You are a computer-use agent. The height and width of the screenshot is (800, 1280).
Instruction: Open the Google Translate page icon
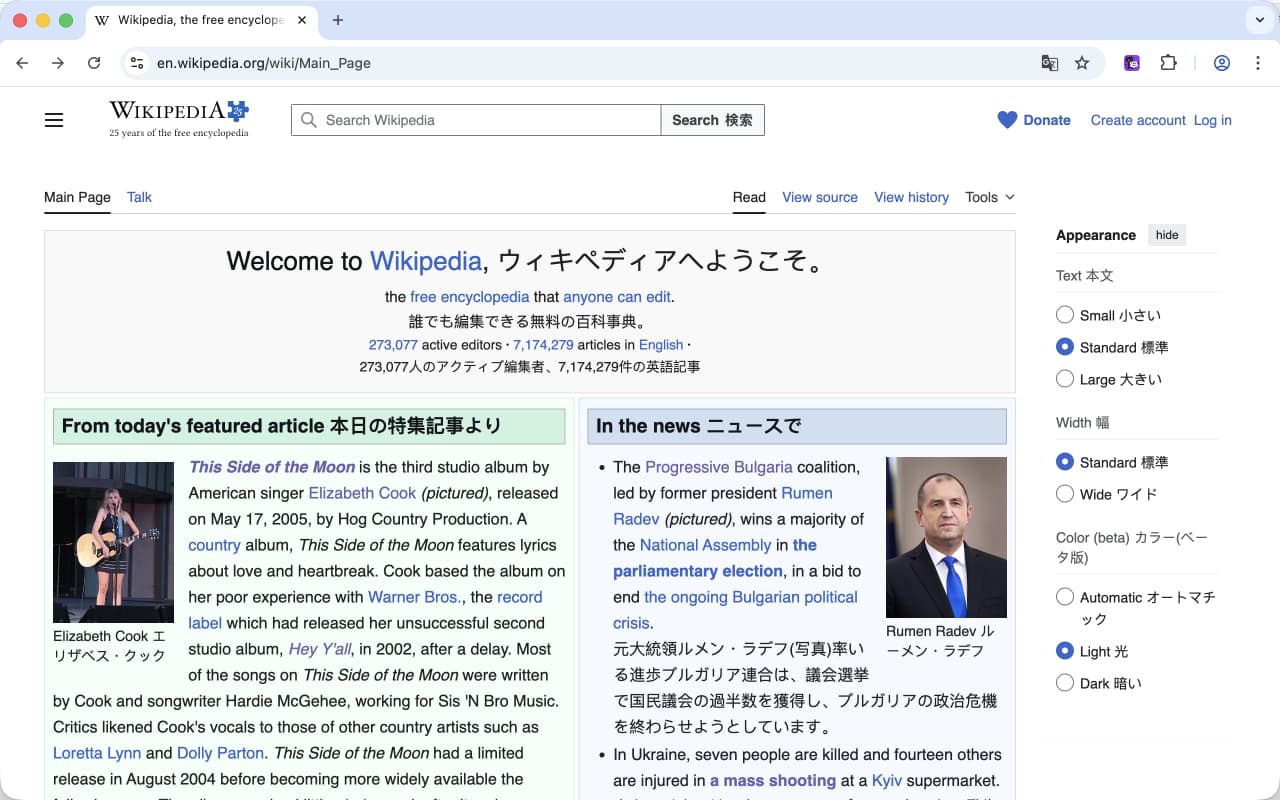tap(1049, 63)
